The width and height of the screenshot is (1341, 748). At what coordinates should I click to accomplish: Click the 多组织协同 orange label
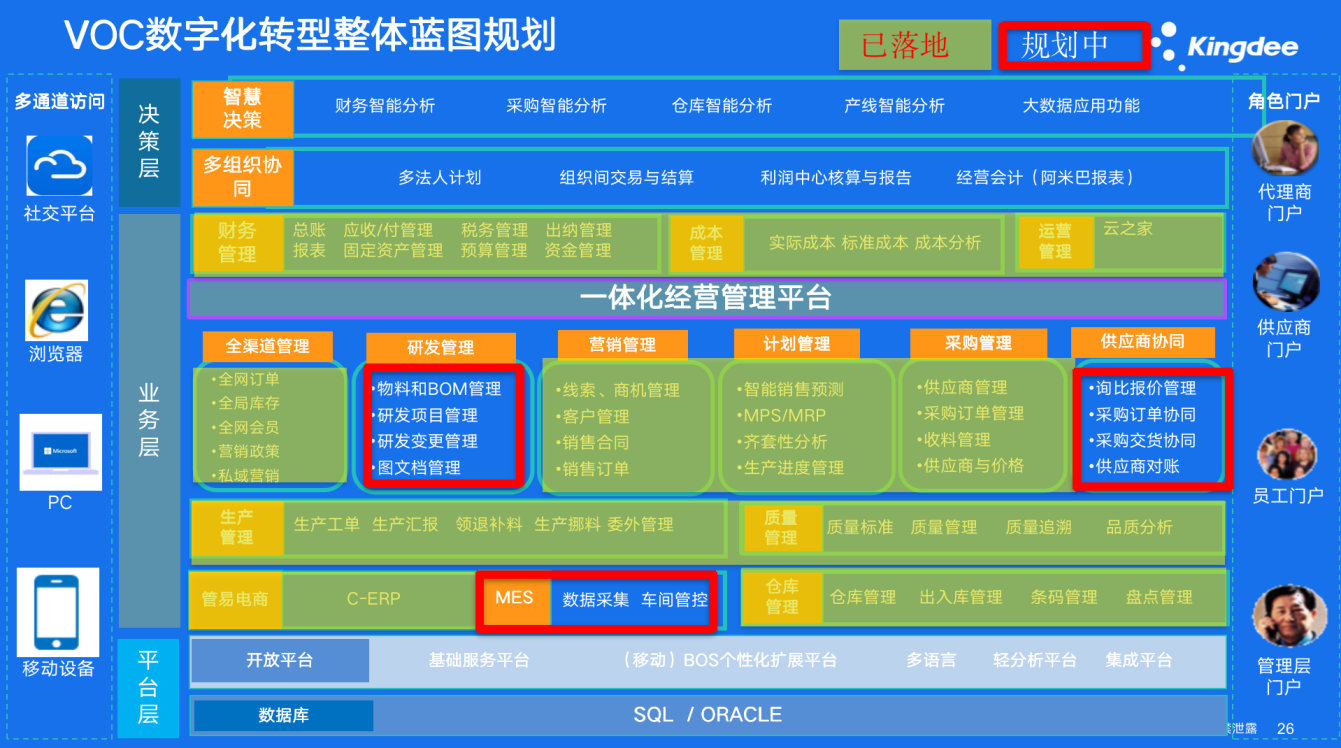click(x=243, y=177)
